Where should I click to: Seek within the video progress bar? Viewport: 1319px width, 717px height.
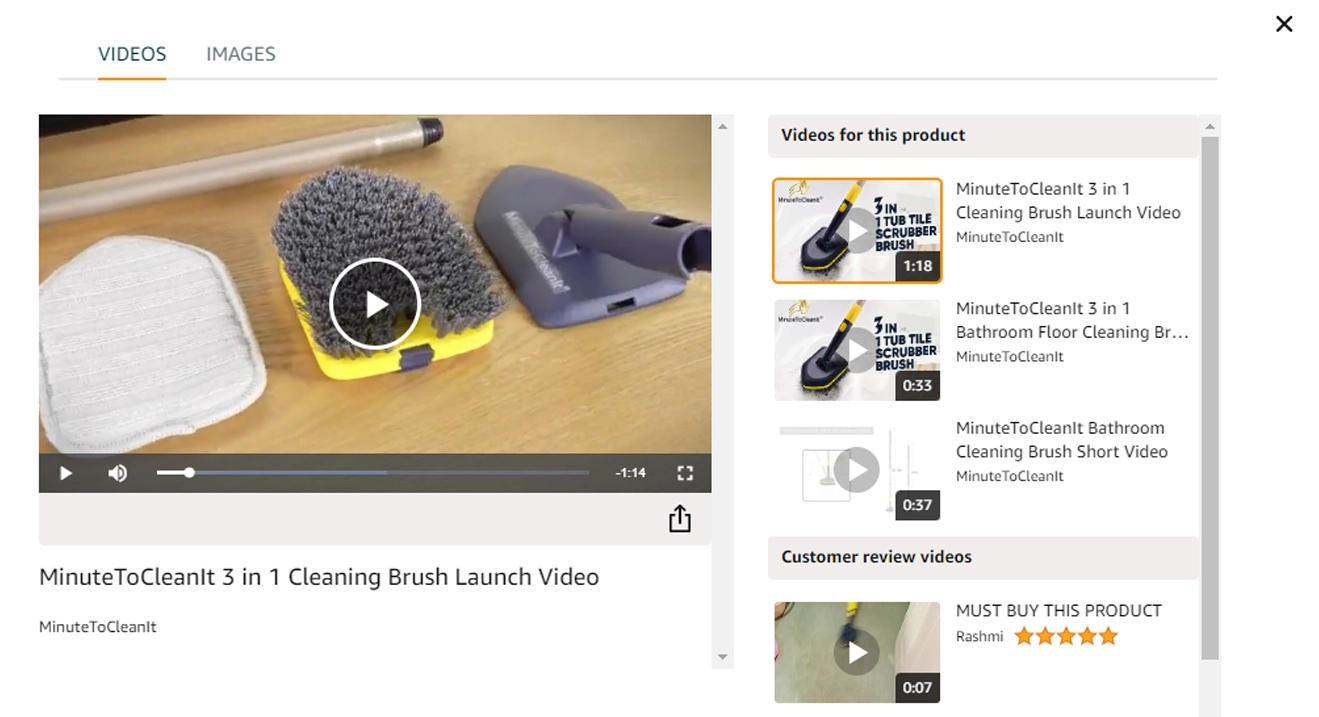pyautogui.click(x=373, y=472)
